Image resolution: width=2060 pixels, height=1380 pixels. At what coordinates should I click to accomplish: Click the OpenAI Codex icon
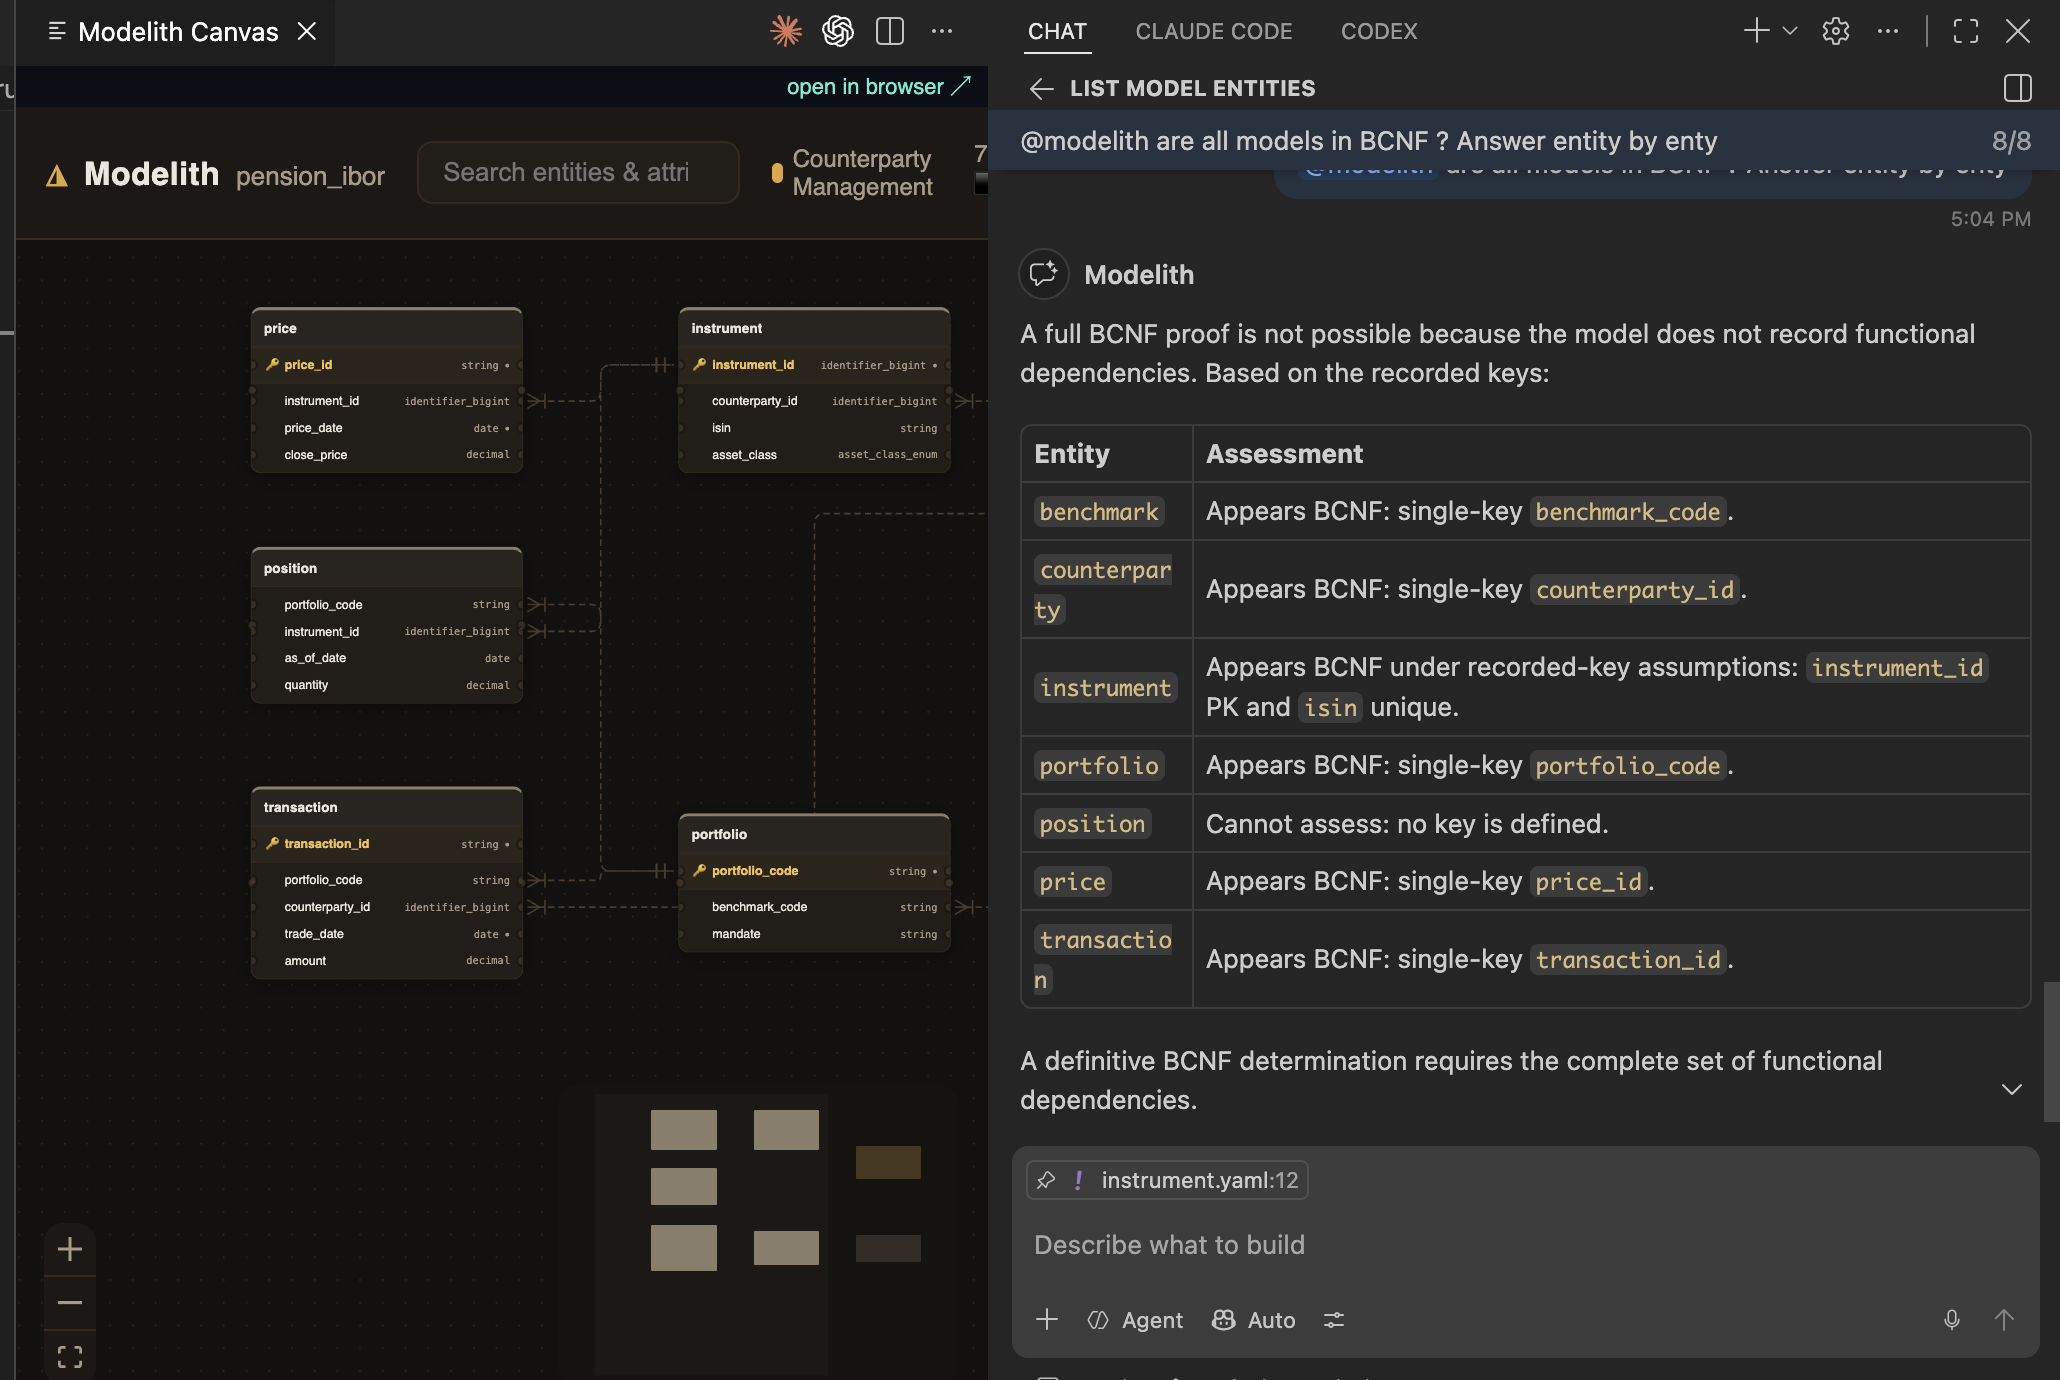coord(838,31)
